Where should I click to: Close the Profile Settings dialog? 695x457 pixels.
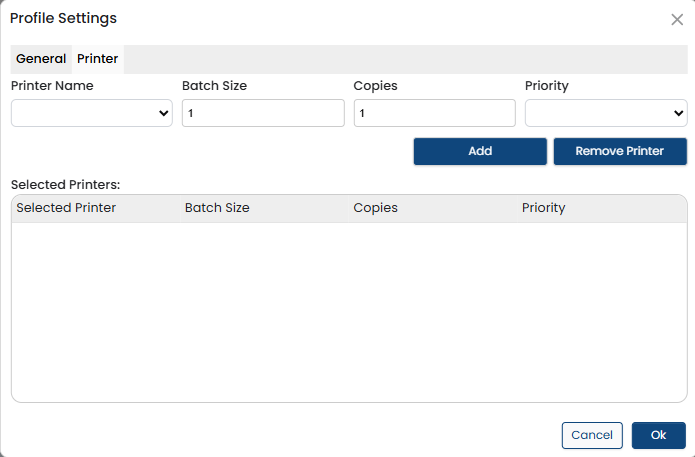click(x=677, y=19)
